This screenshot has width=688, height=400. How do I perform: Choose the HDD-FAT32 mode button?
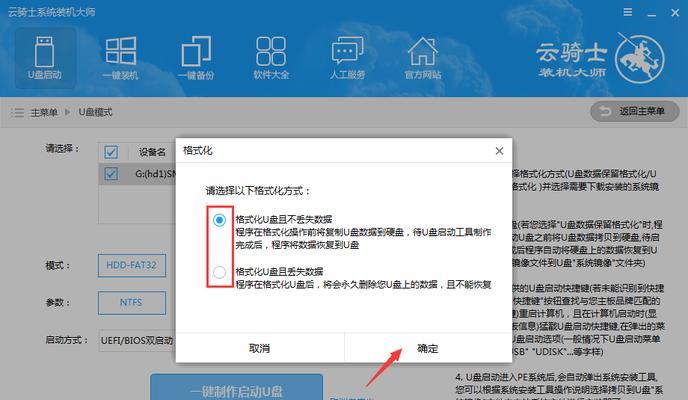pos(132,265)
